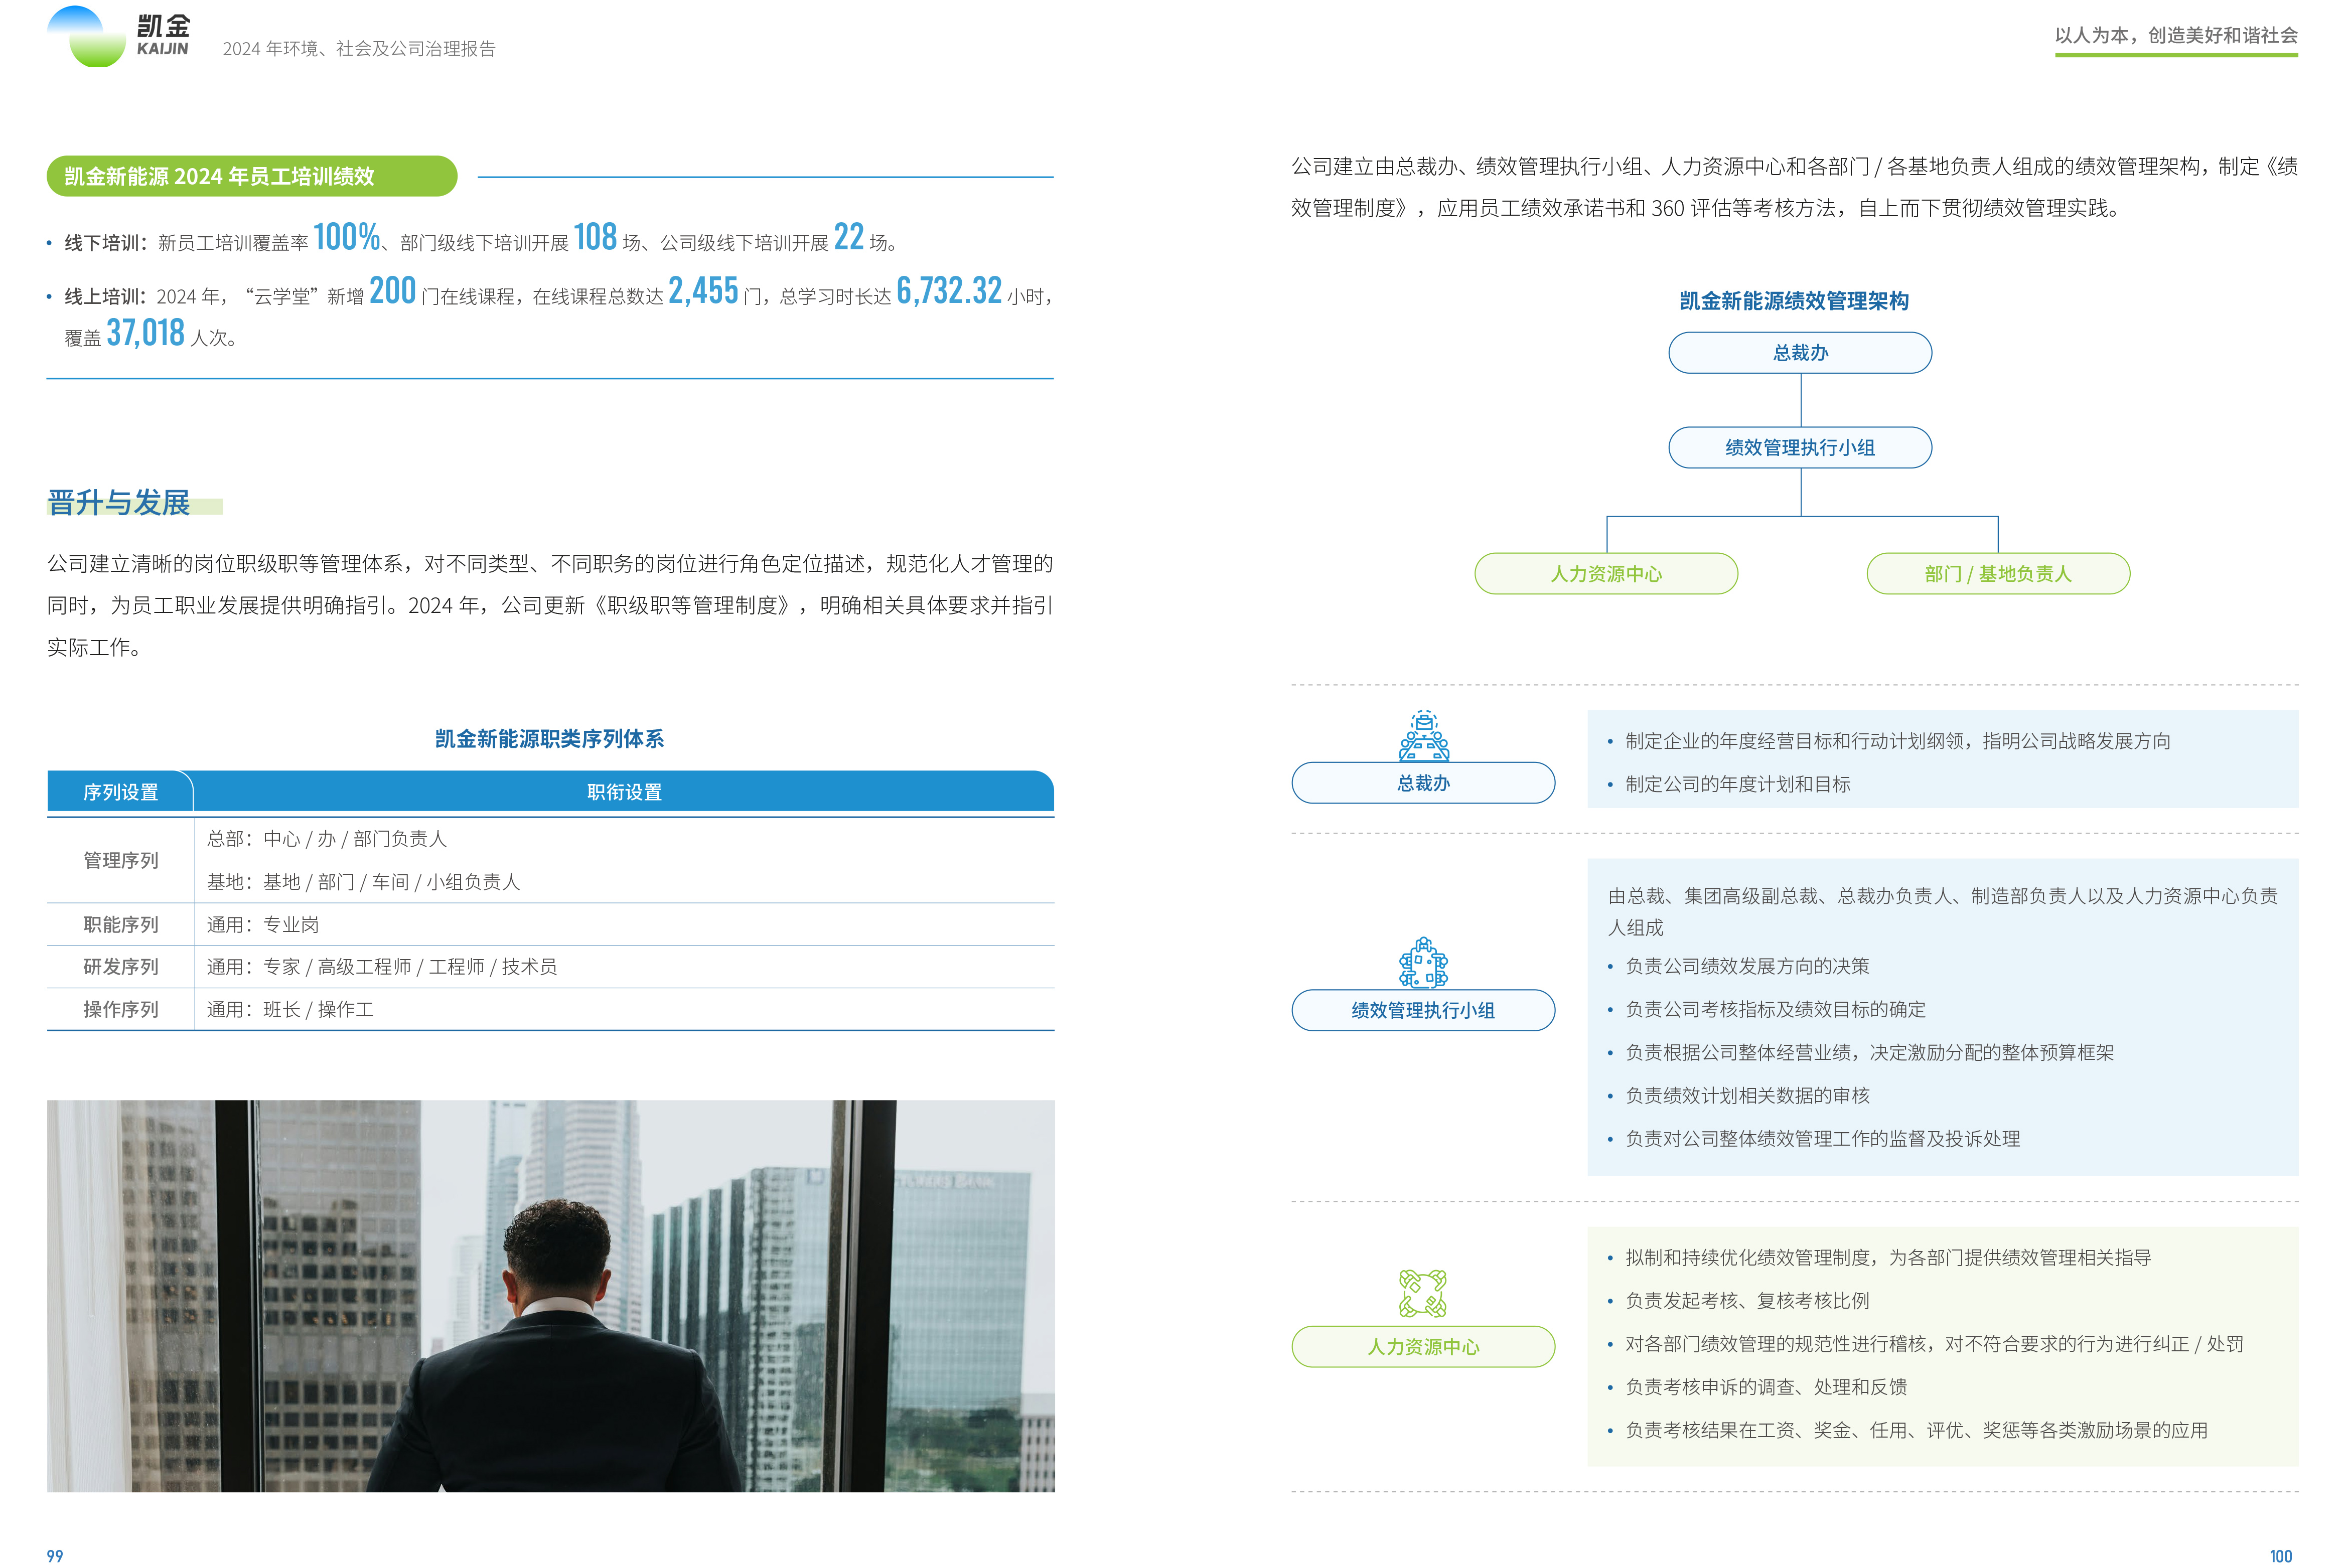Click the bullet 负责公司绩效发展方向的决策
Screen dimensions: 2351x1568
pos(1747,966)
